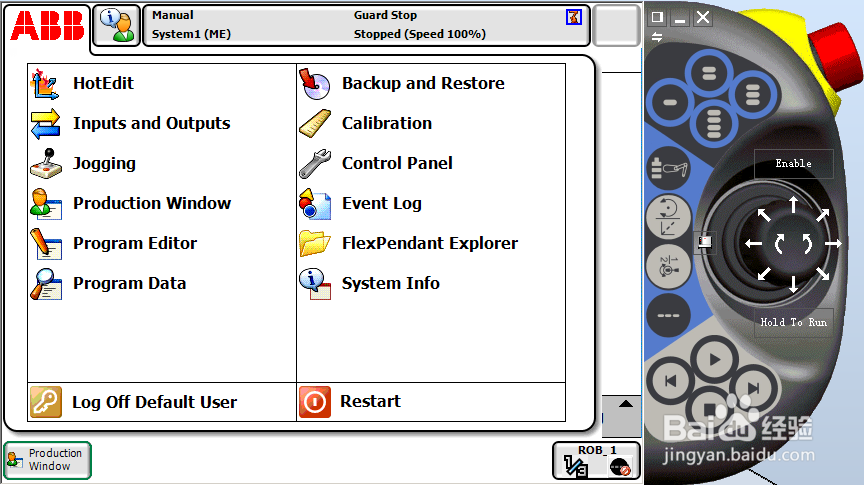Click the Production Window menu icon
This screenshot has height=485, width=864.
click(x=46, y=204)
